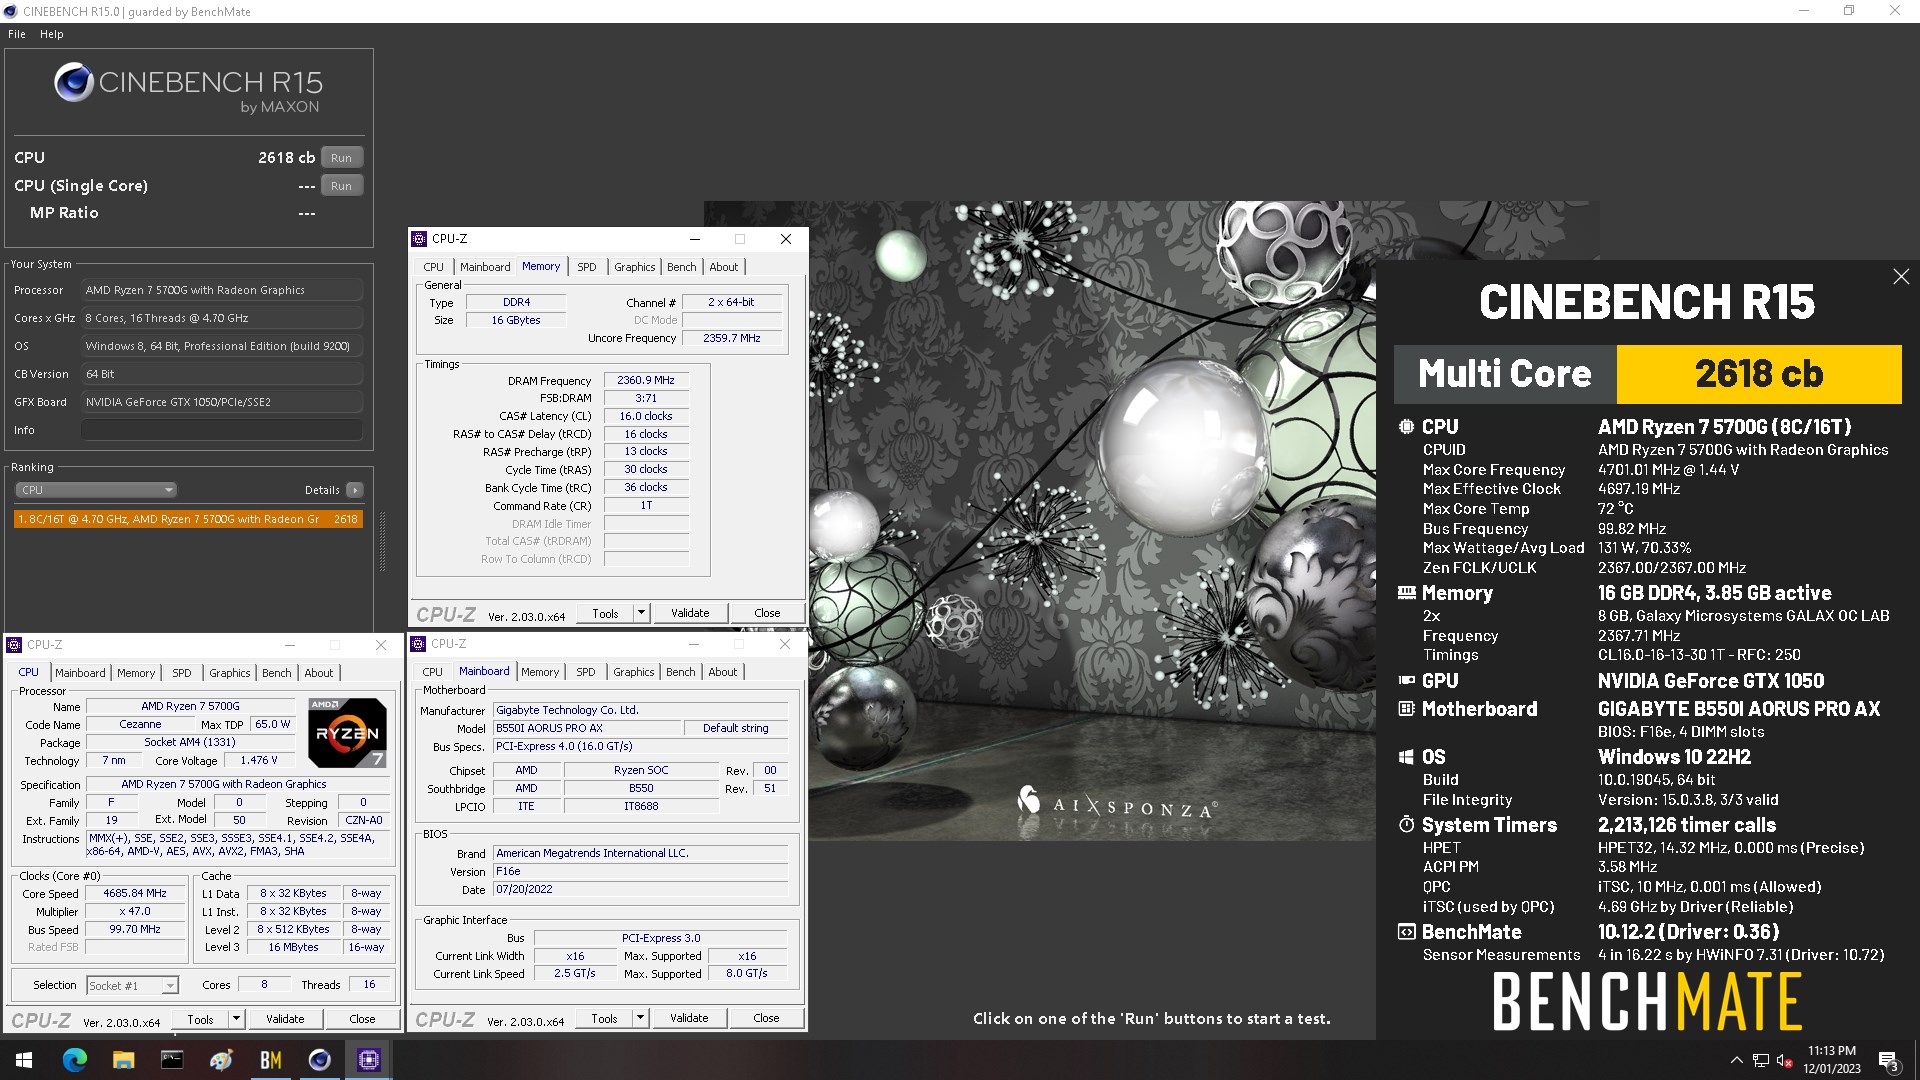Click the mainboard model B550I AORUS PRO AX
1920x1080 pixels.
coord(588,729)
